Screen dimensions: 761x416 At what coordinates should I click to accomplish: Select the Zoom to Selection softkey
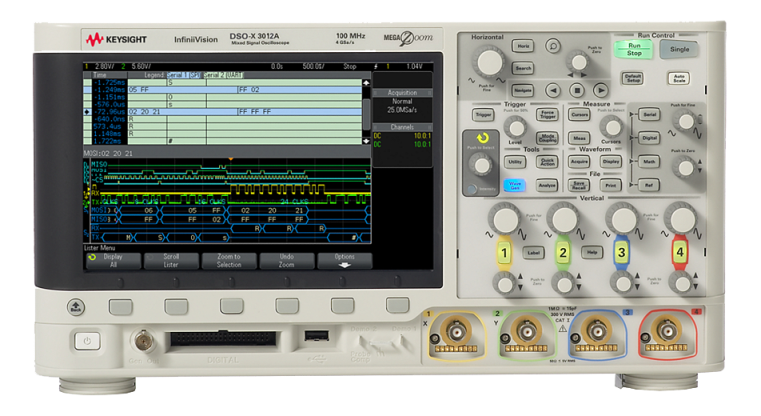coord(229,261)
